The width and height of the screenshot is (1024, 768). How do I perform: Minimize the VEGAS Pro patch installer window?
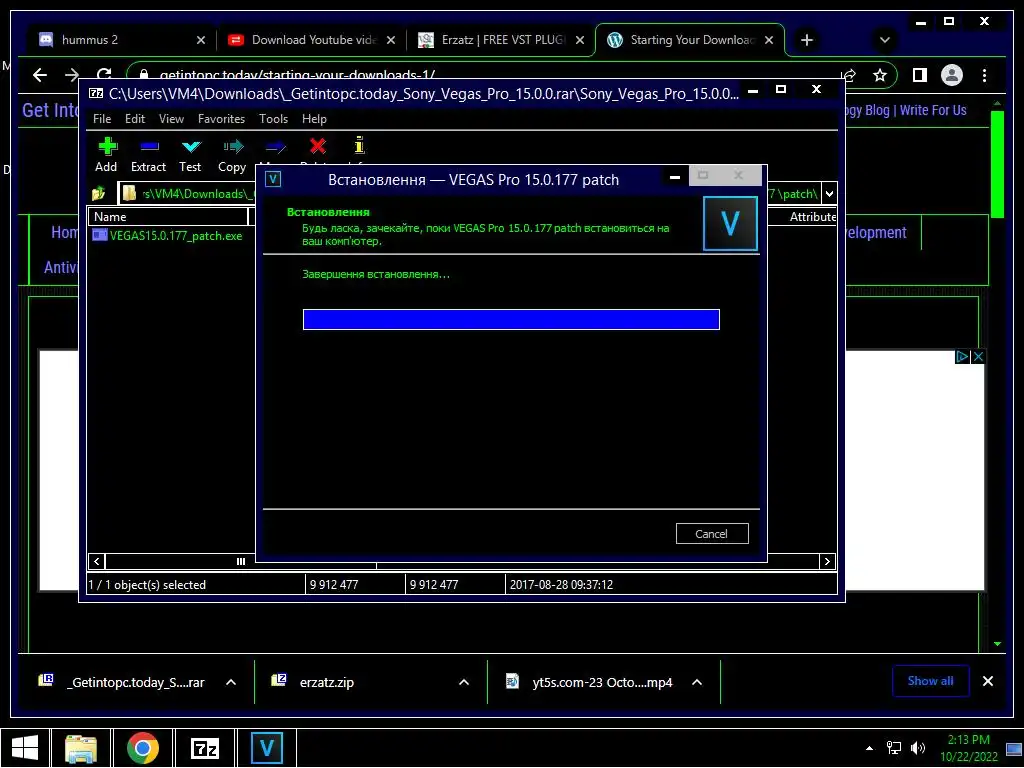pos(675,176)
